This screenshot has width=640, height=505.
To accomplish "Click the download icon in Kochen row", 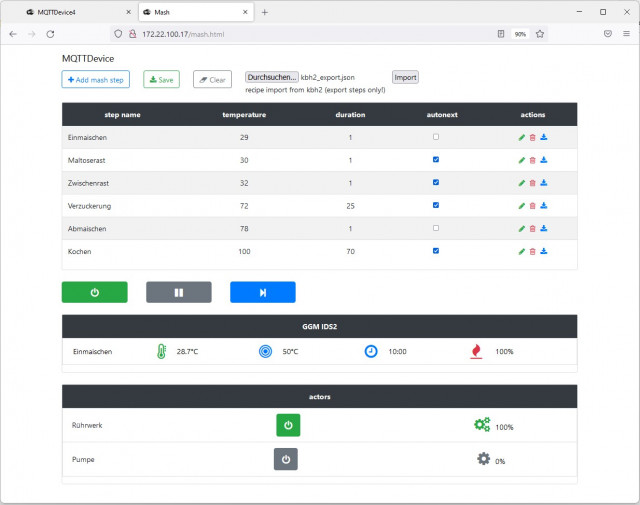I will tap(544, 251).
